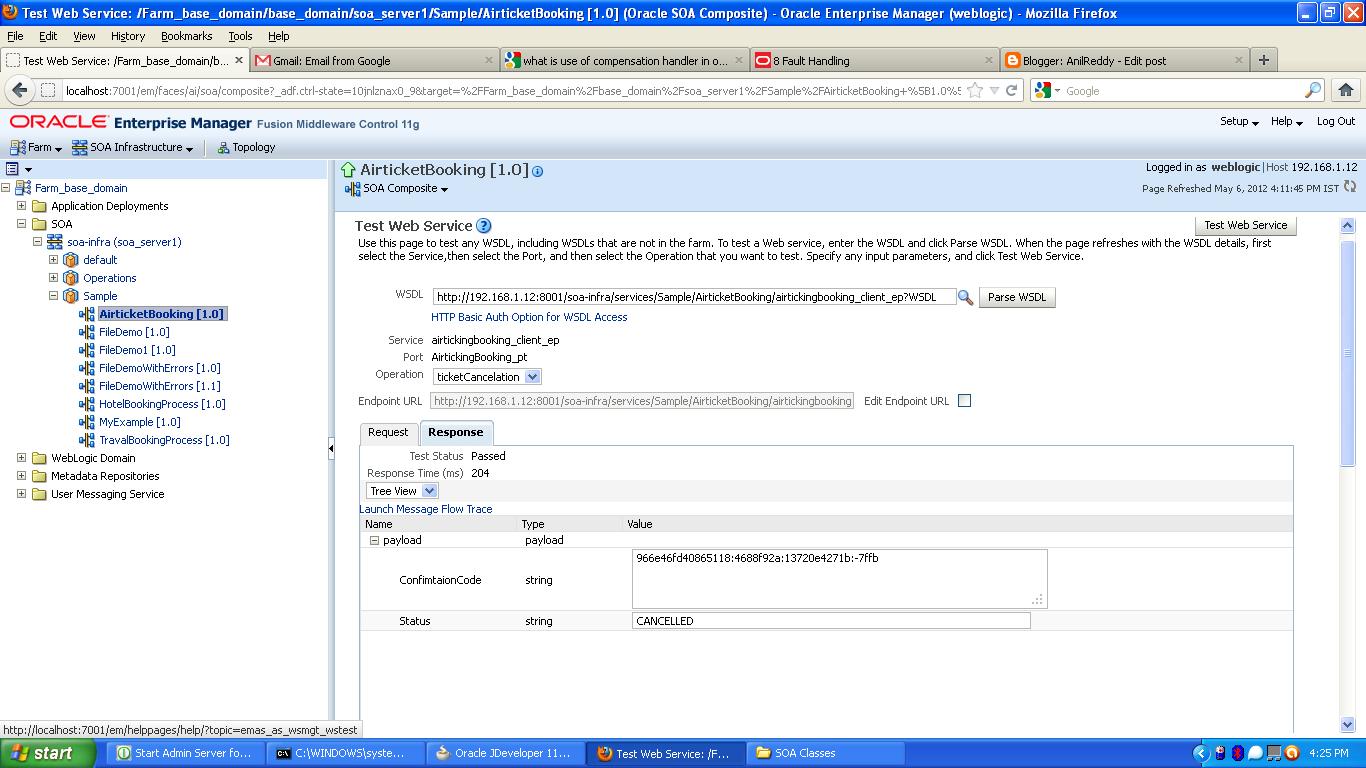Image resolution: width=1366 pixels, height=768 pixels.
Task: Click the vertical scrollbar down arrow
Action: click(1347, 725)
